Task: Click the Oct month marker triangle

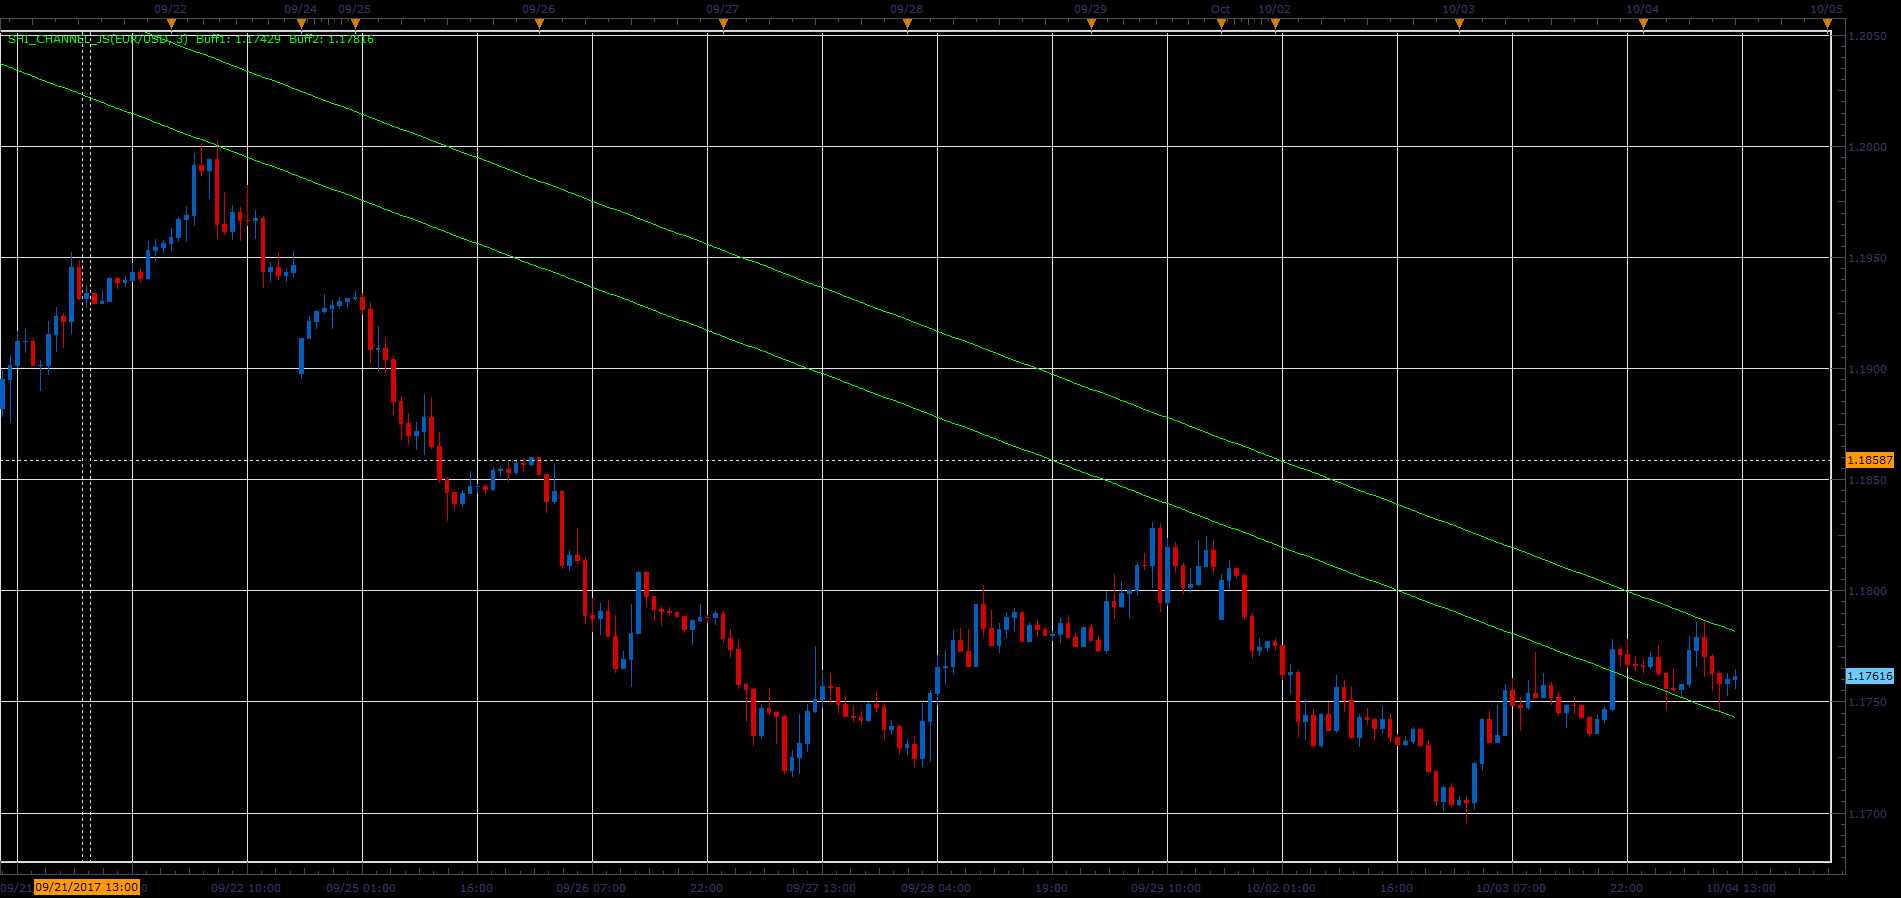Action: 1221,24
